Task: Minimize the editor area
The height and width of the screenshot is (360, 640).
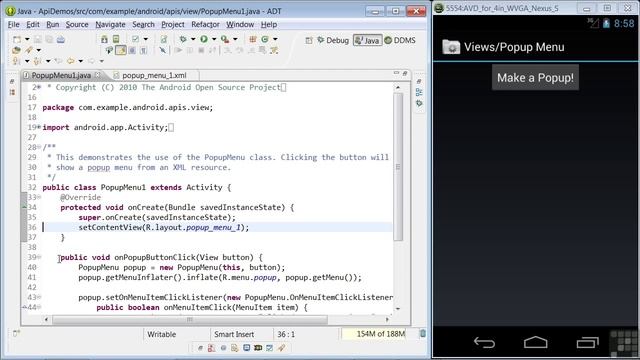Action: [396, 73]
